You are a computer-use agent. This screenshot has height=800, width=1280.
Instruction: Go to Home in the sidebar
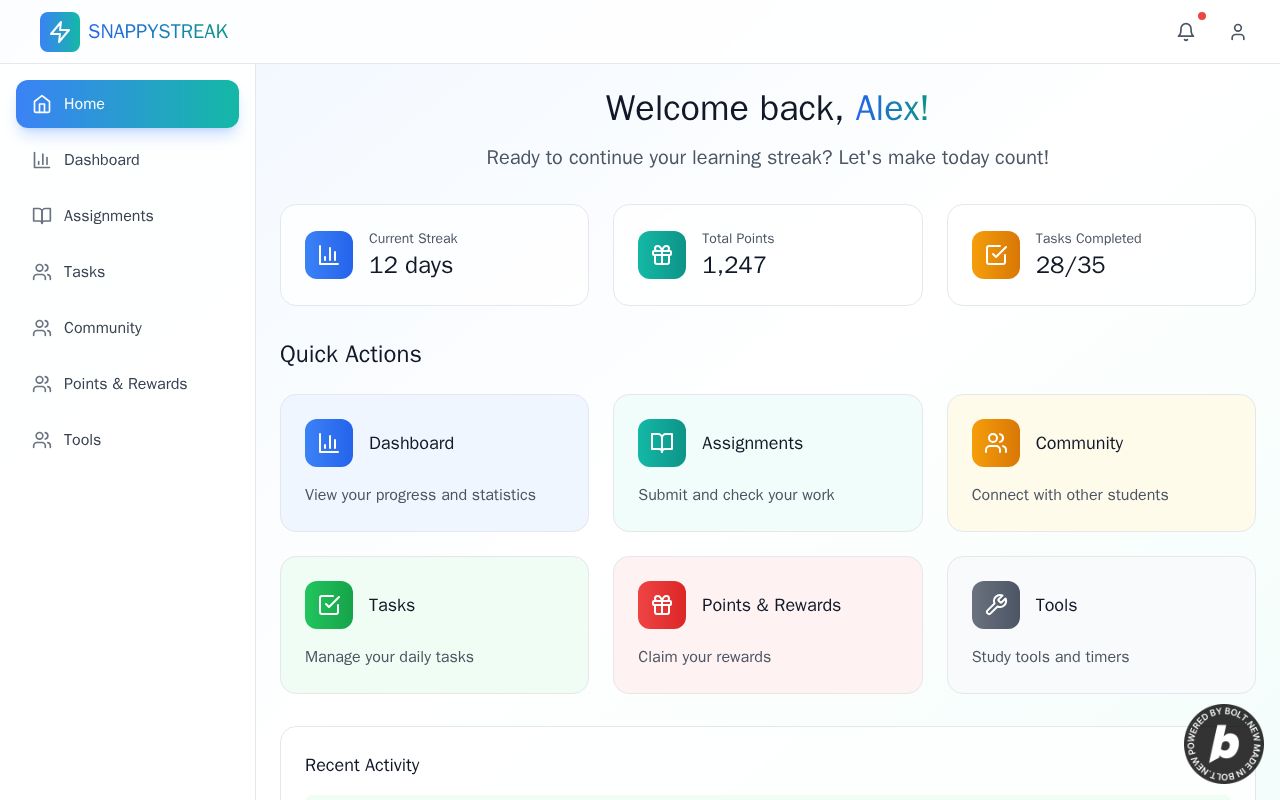(127, 104)
